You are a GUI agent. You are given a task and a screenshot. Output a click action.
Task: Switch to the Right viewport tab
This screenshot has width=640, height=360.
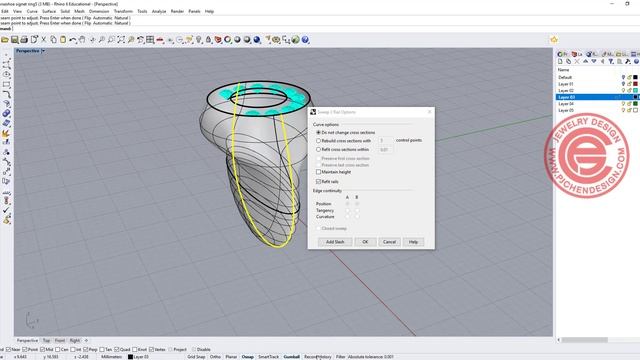tap(75, 340)
